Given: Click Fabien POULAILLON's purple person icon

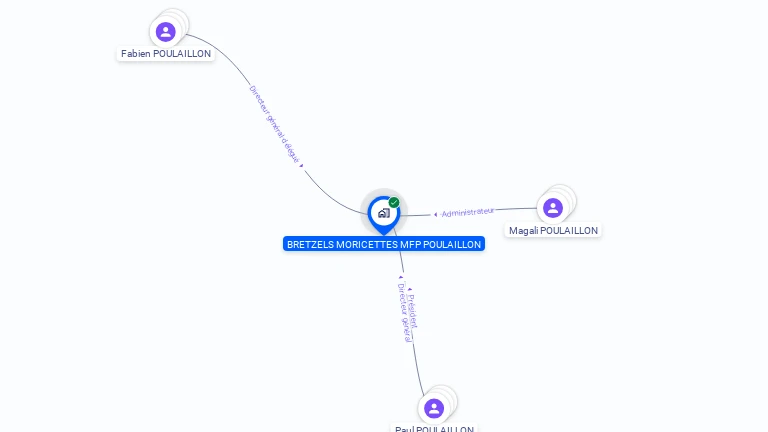Looking at the screenshot, I should coord(166,32).
